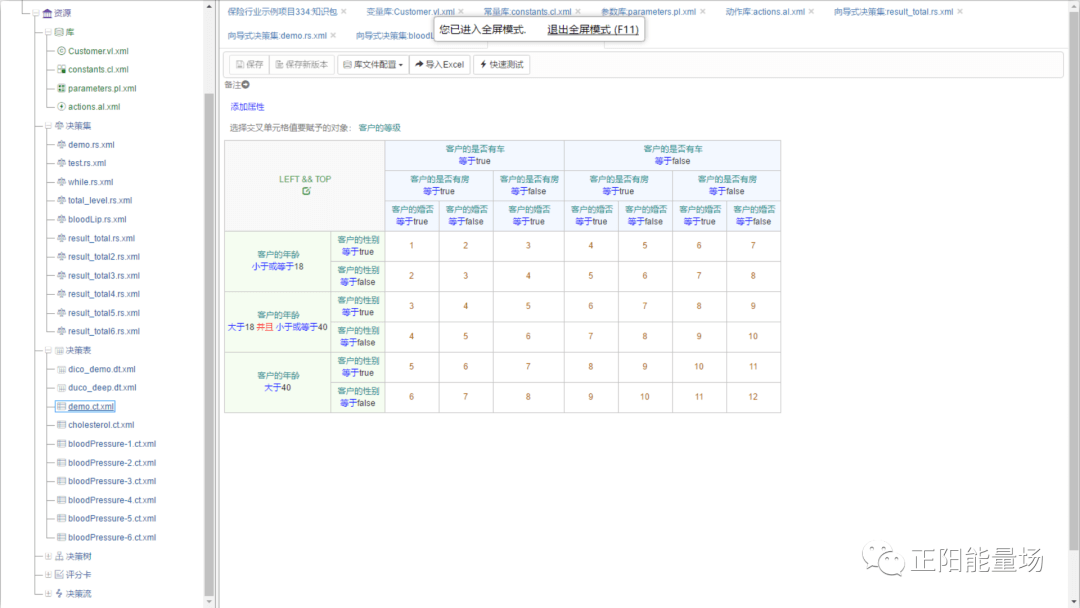Click the duco_deep.dt.xml table icon
This screenshot has height=608, width=1080.
(x=61, y=388)
